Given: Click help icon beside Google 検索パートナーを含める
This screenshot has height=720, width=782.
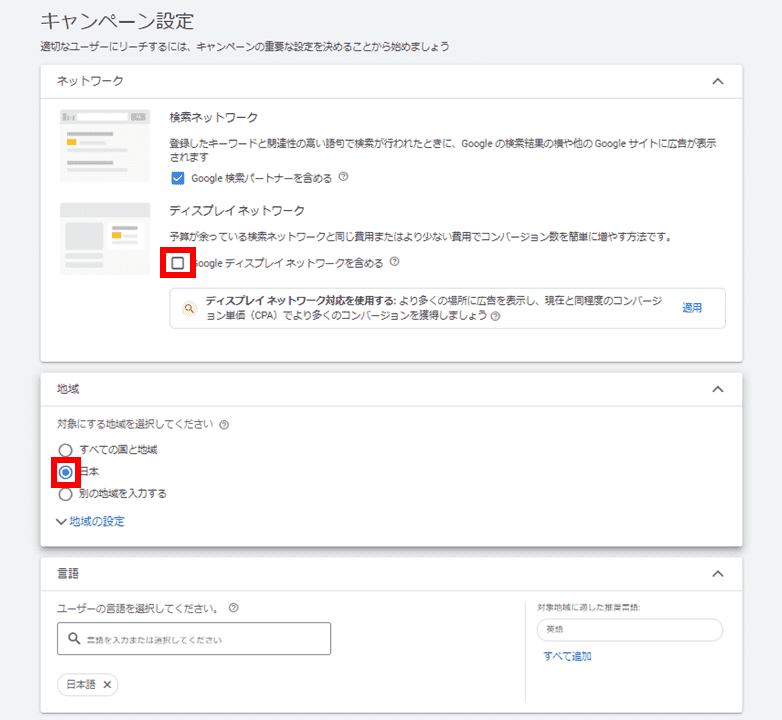Looking at the screenshot, I should point(343,178).
